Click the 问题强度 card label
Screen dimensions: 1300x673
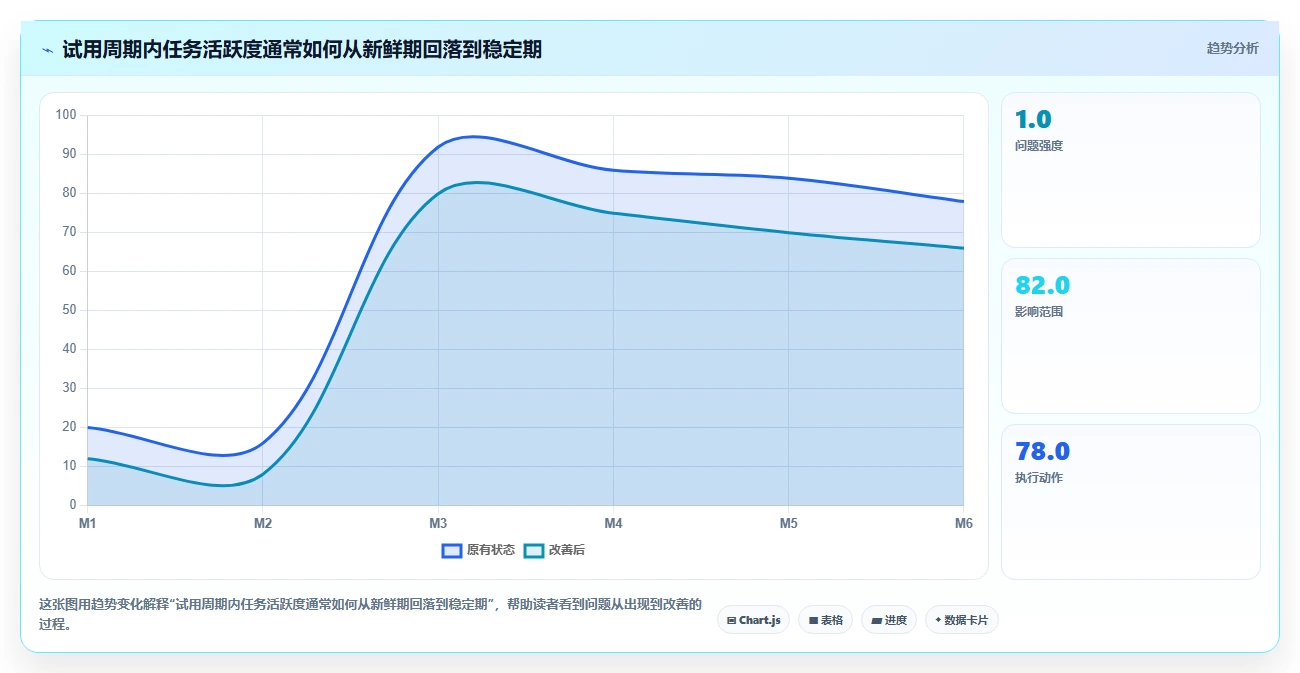pyautogui.click(x=1039, y=146)
